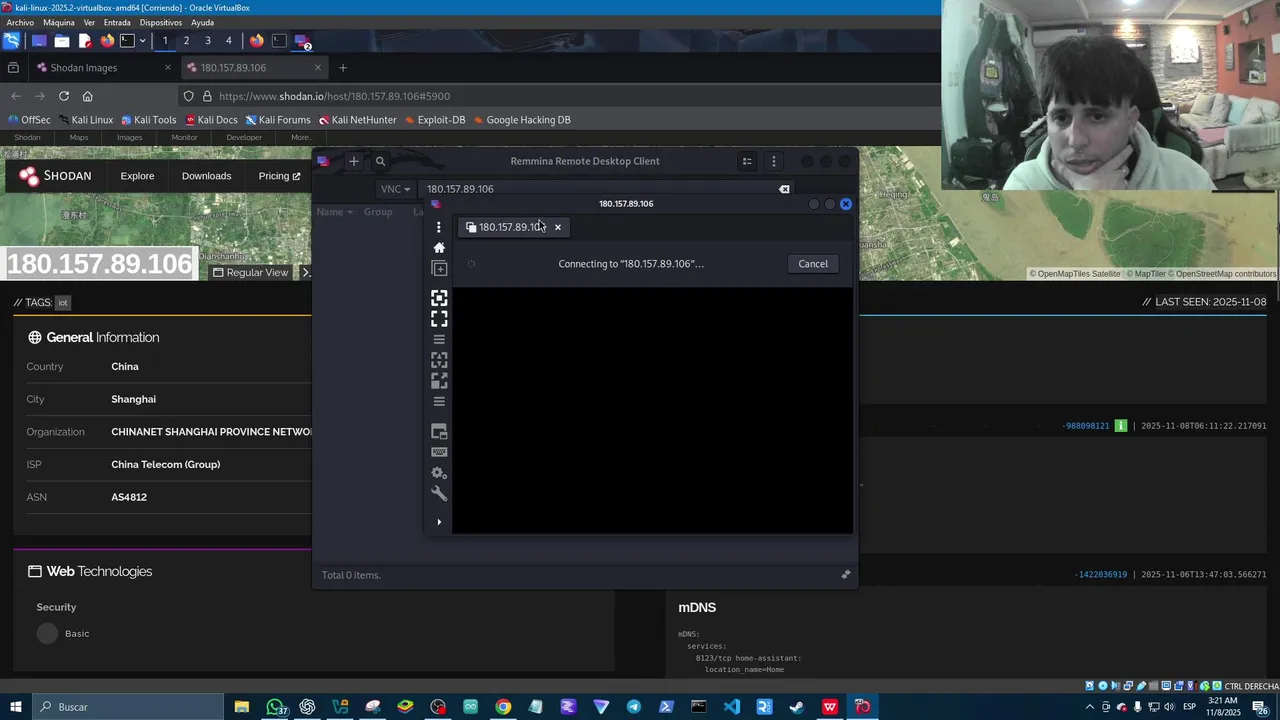Switch to workspace 3 in Kali panel

click(x=207, y=41)
